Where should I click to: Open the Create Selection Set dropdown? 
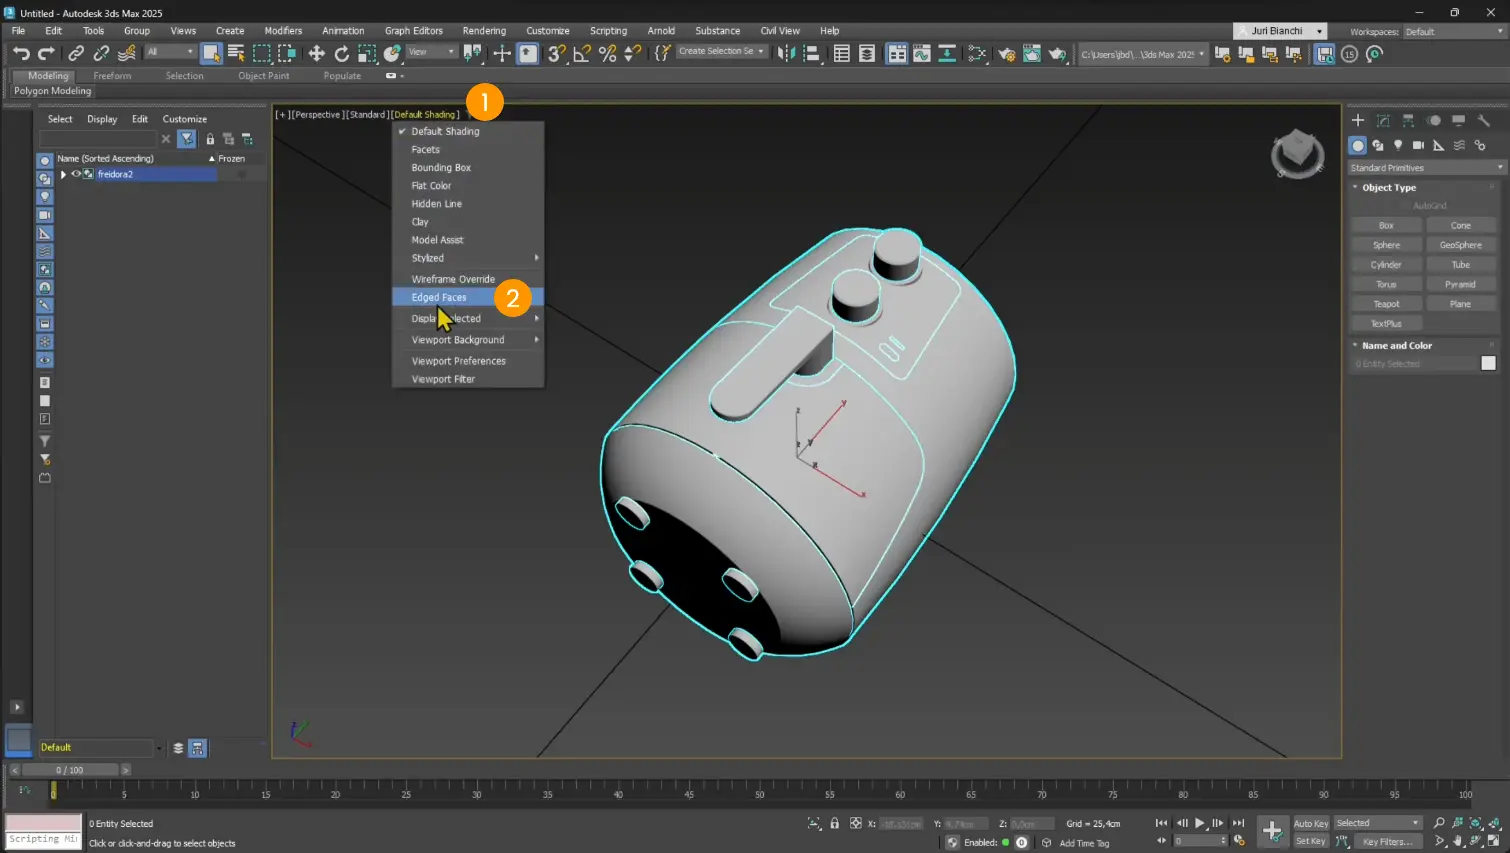(x=721, y=52)
